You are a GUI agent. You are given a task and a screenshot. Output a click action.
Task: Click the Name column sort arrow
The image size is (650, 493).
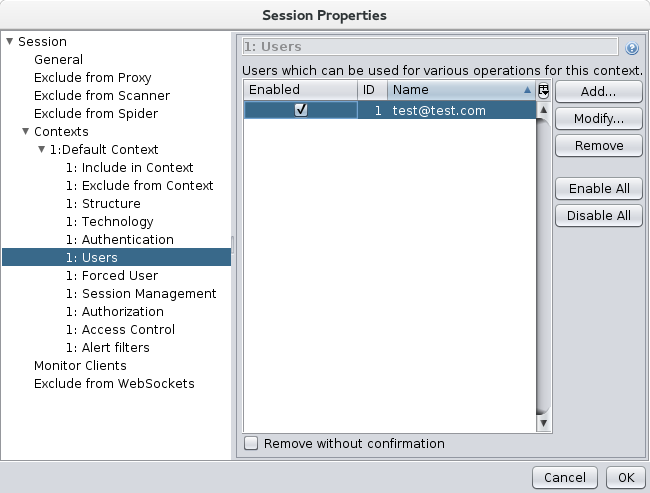527,90
